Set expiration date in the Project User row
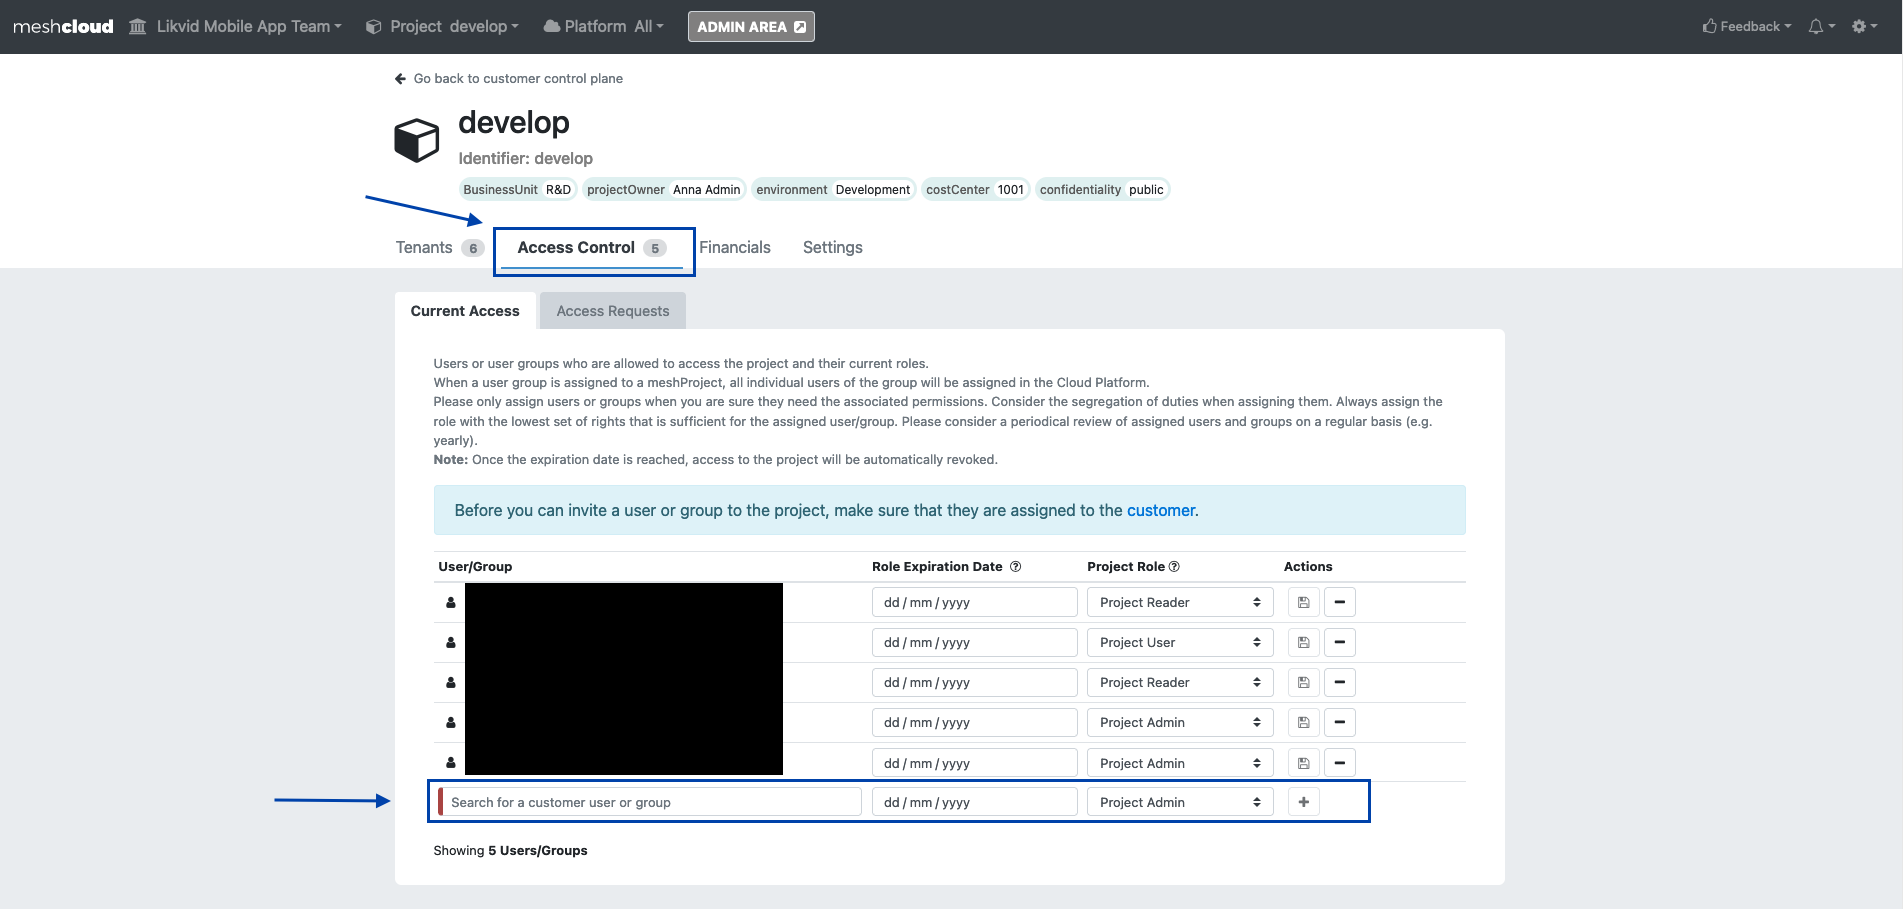The width and height of the screenshot is (1903, 909). 975,643
